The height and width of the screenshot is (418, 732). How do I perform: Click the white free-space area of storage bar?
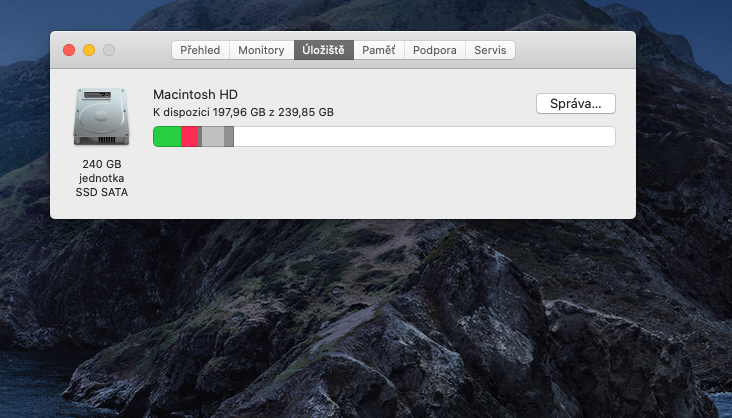[x=420, y=137]
